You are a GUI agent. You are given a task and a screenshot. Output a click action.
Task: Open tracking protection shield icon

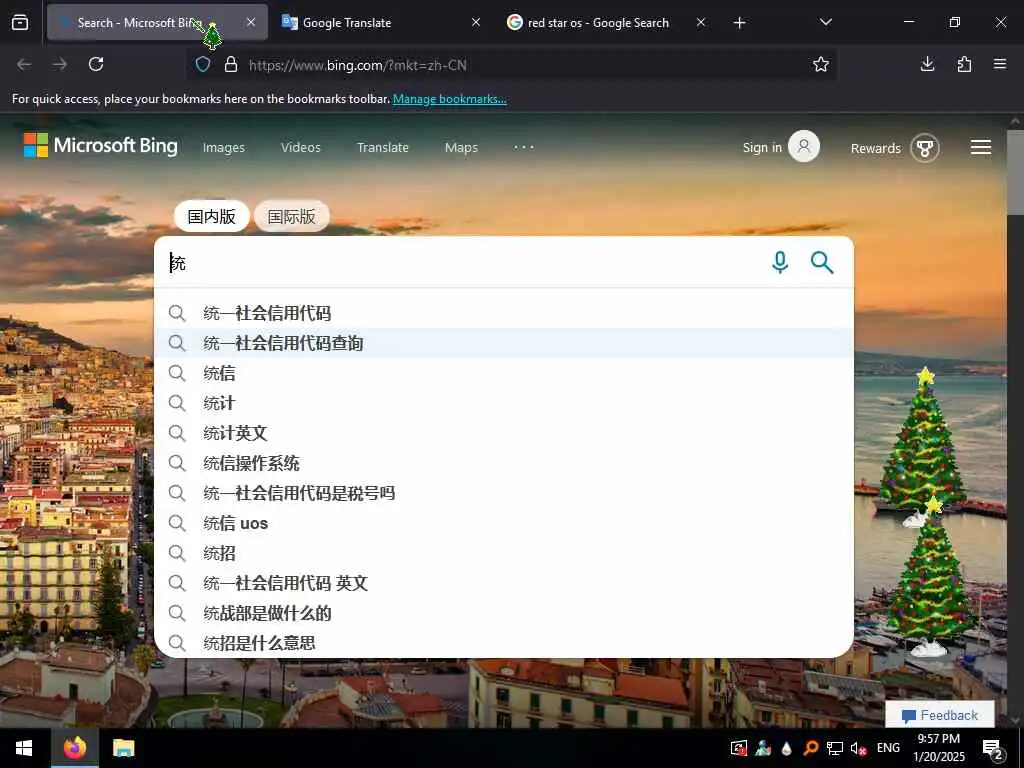coord(203,65)
